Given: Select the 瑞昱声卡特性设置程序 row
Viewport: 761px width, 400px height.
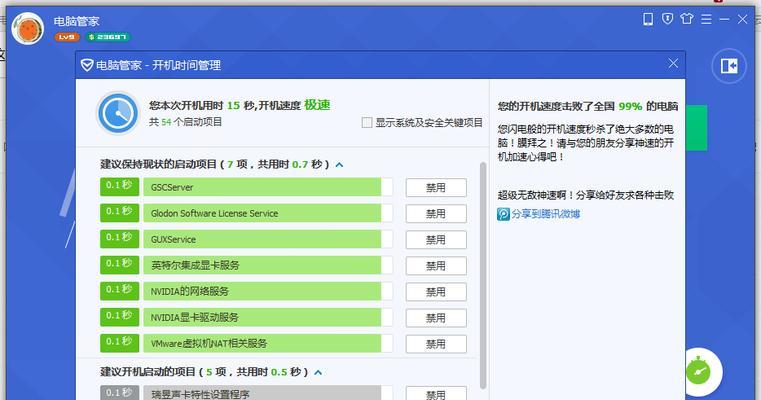Looking at the screenshot, I should 267,393.
